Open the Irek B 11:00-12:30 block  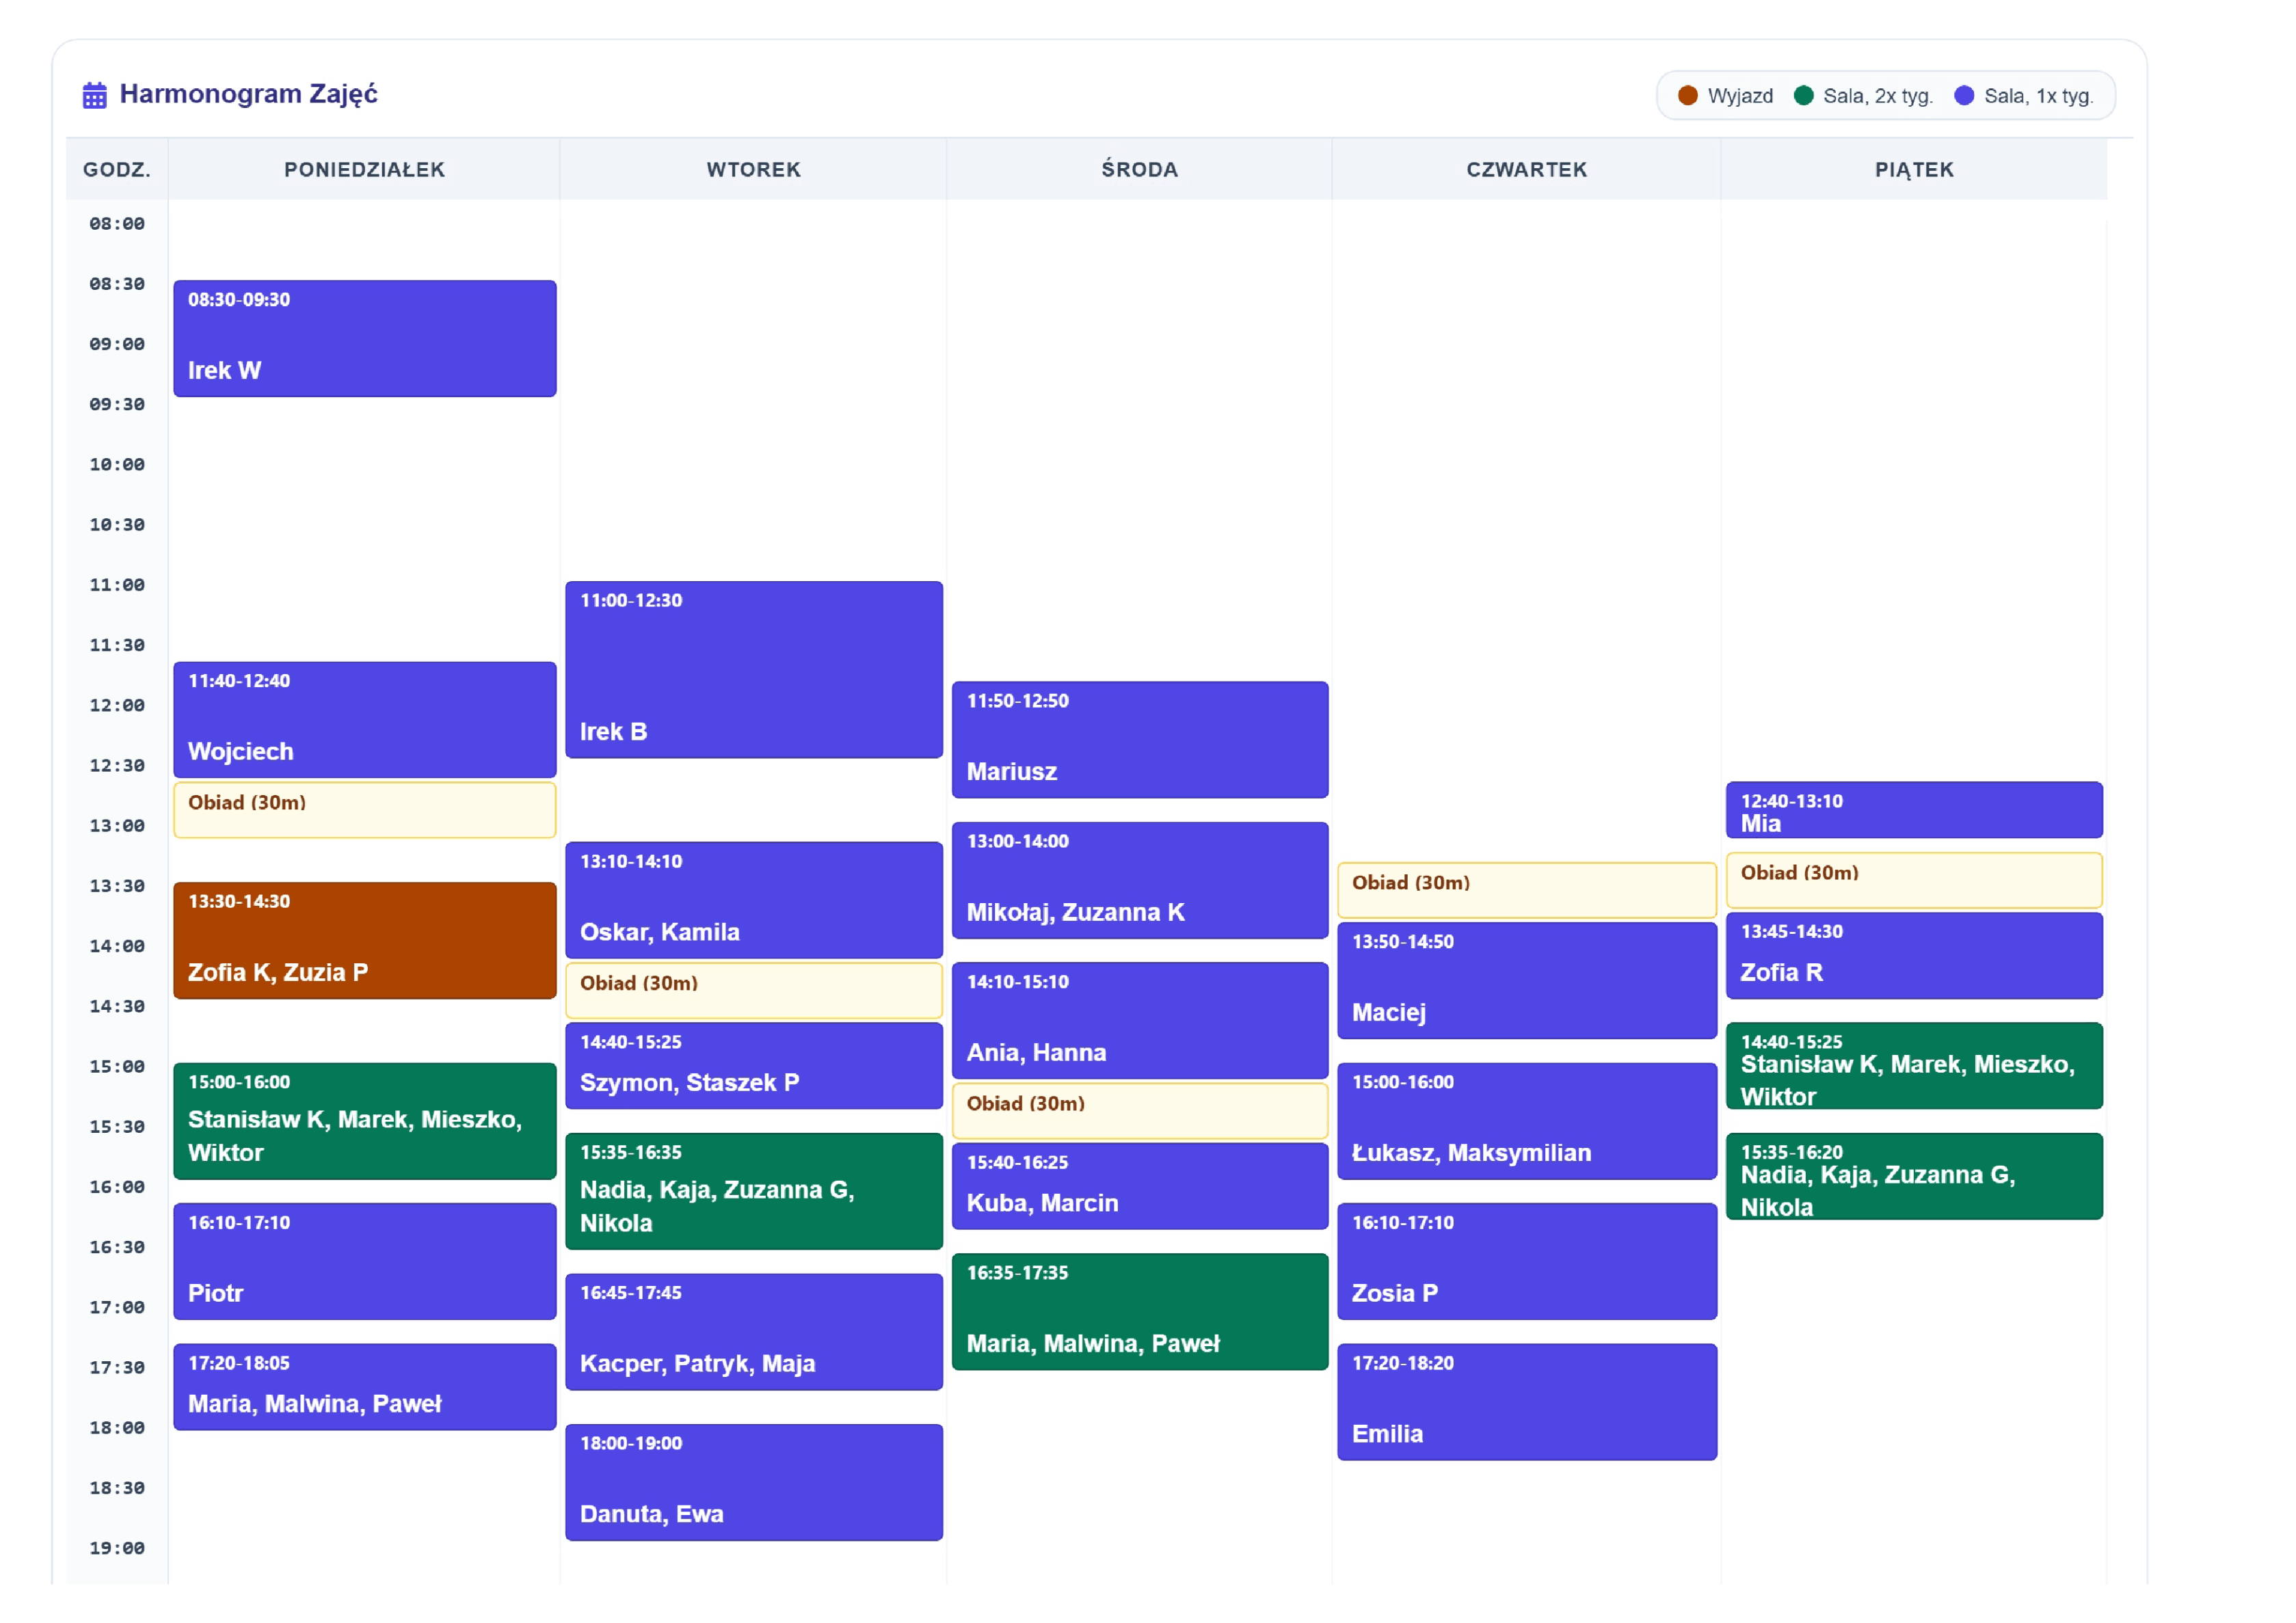pos(753,669)
